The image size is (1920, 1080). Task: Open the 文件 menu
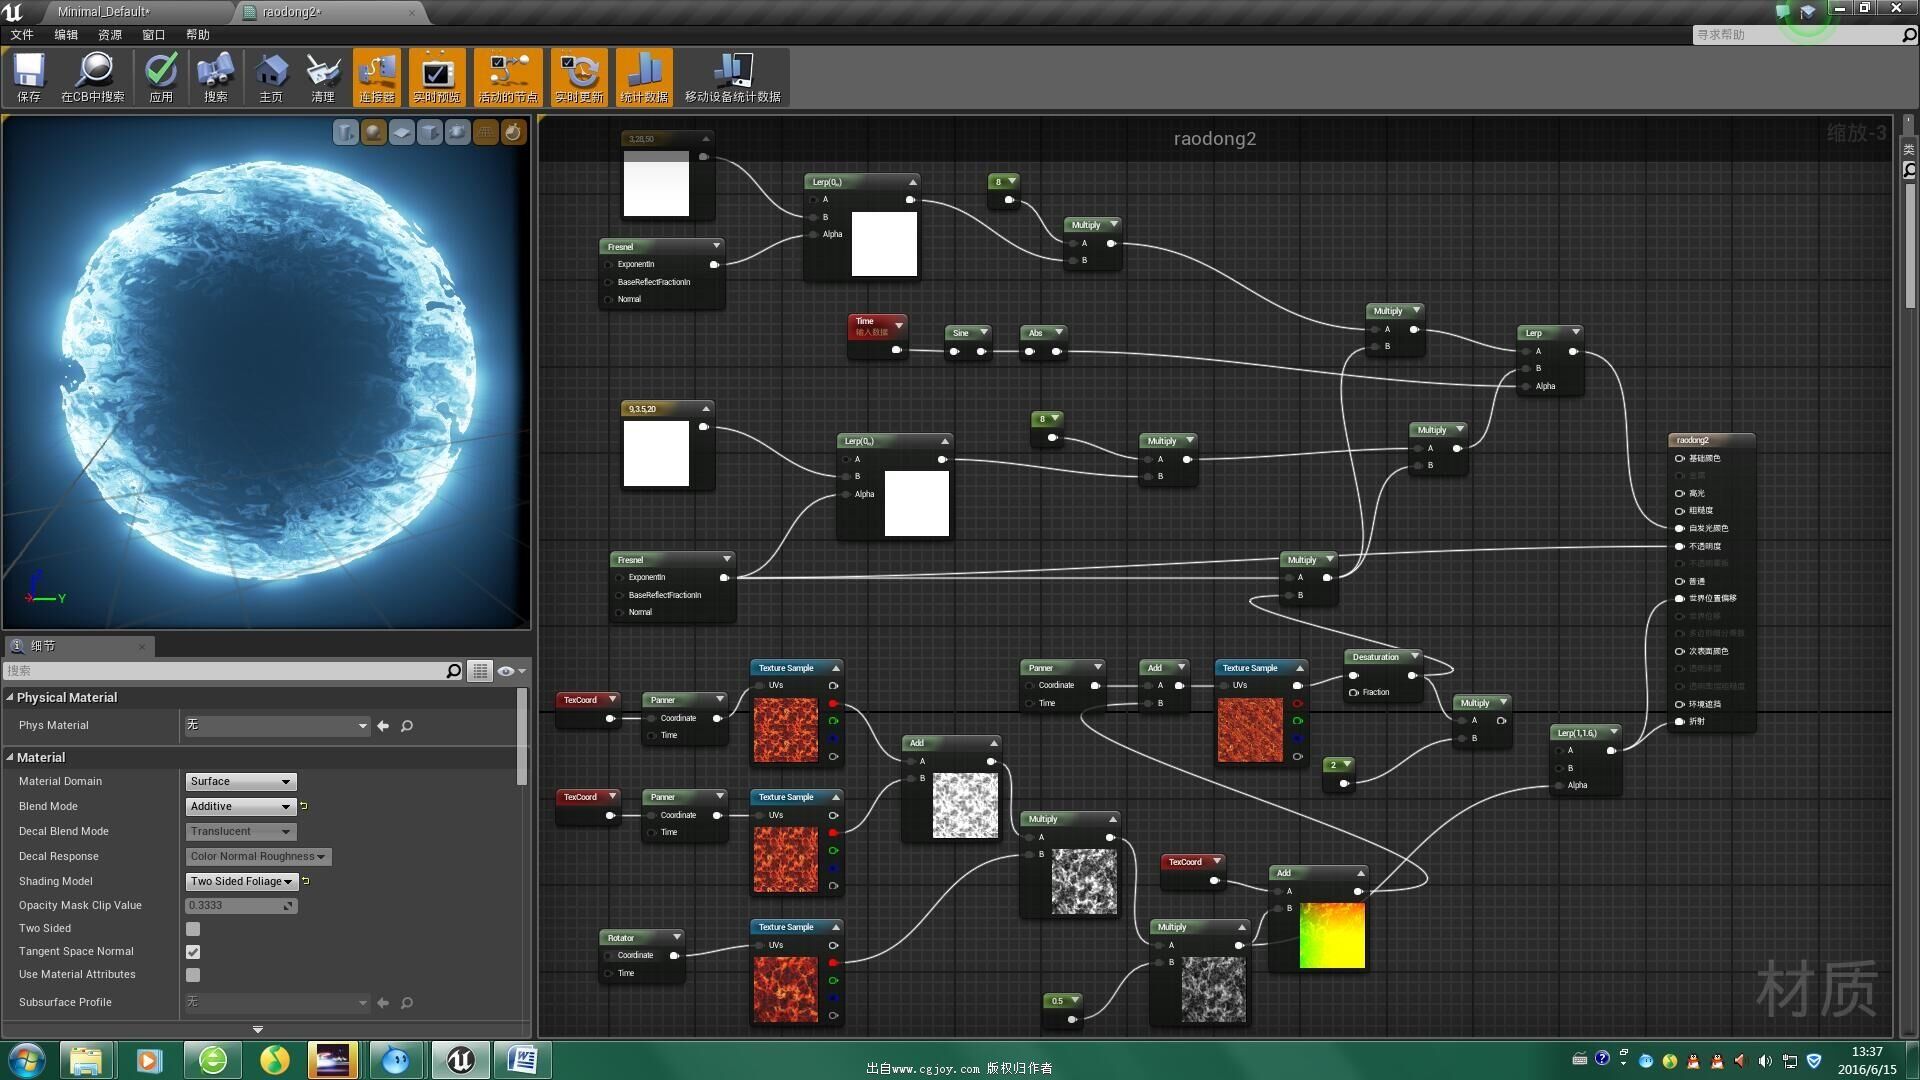pos(22,34)
